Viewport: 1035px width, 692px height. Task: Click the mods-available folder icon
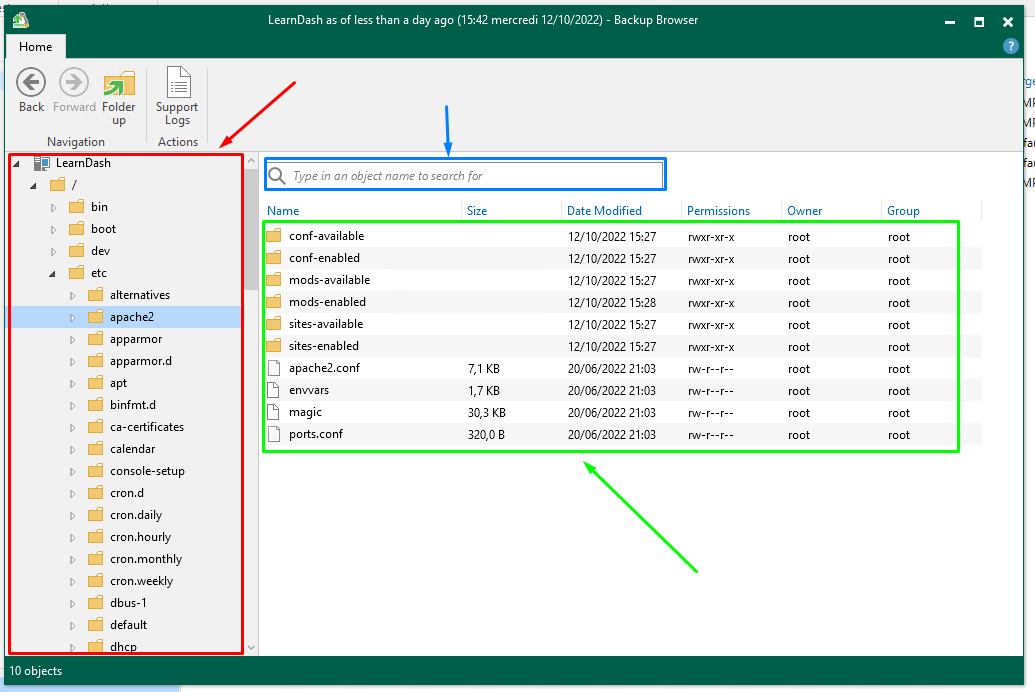pos(273,280)
